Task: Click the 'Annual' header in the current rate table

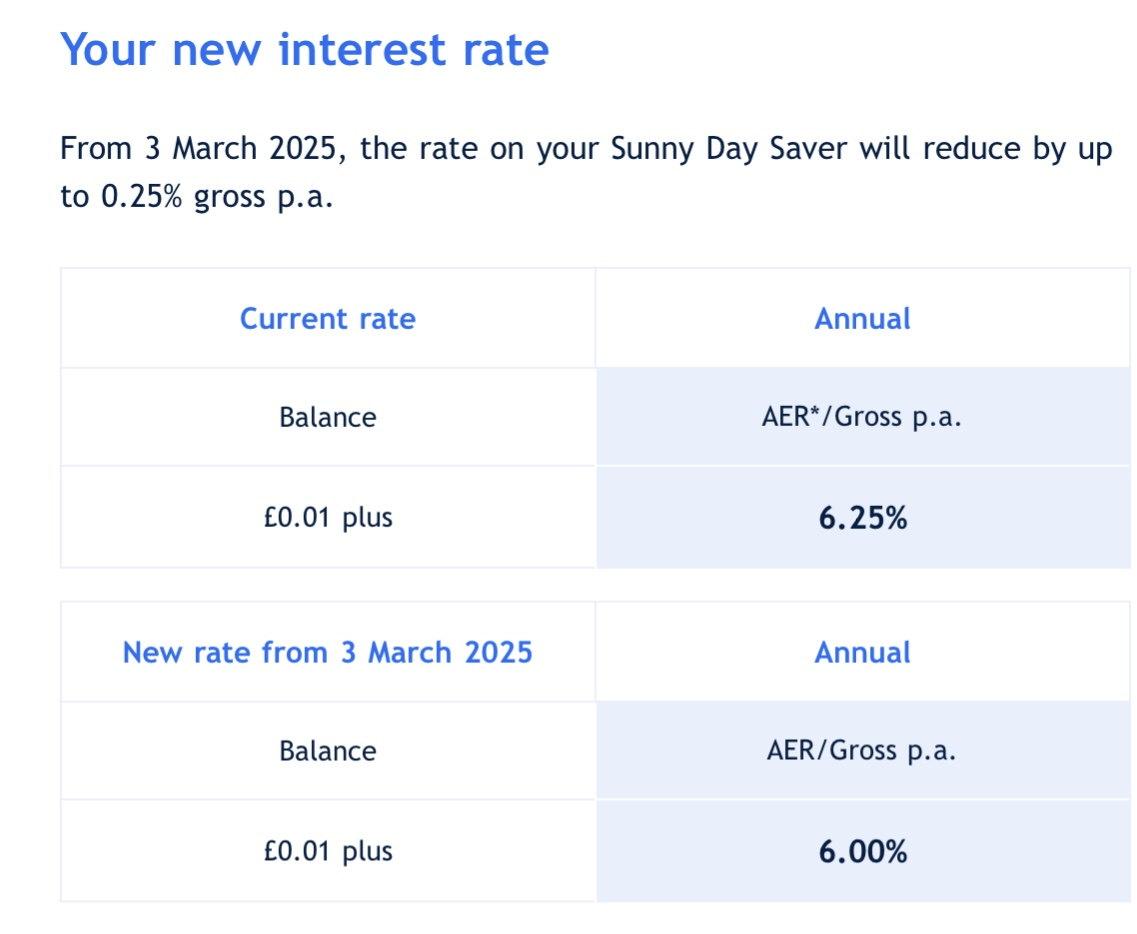Action: tap(862, 318)
